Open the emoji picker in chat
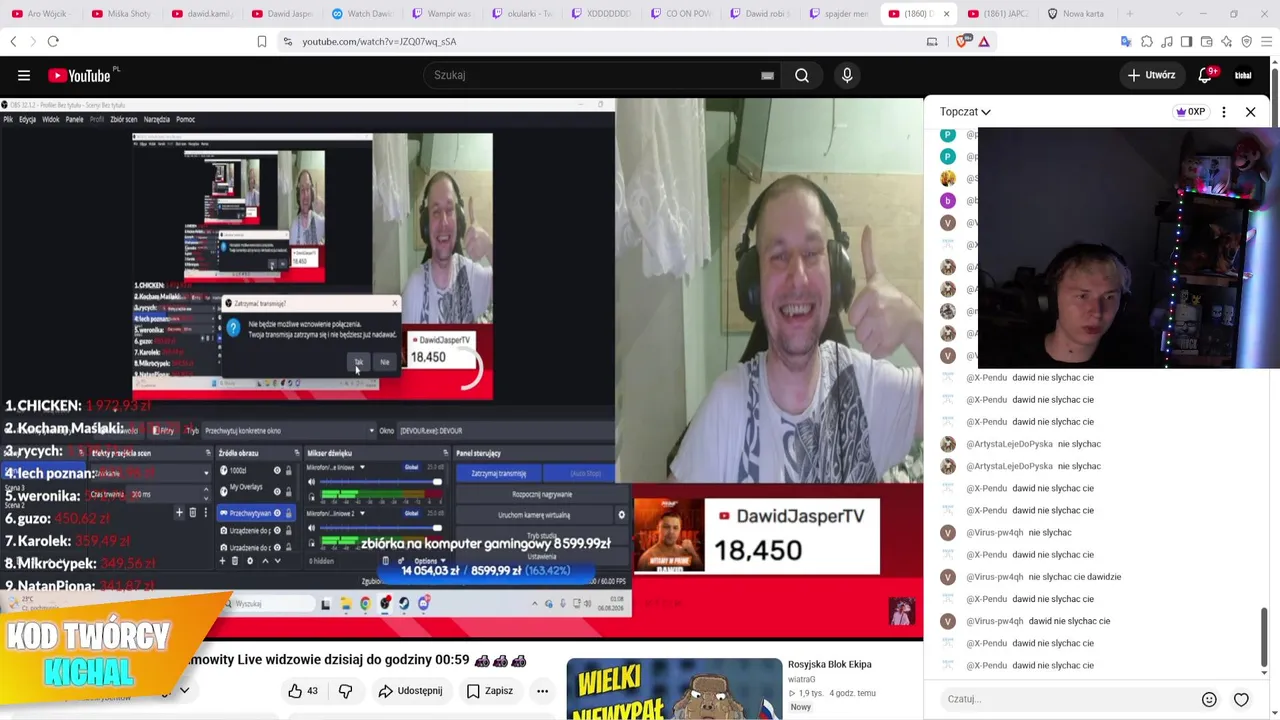This screenshot has height=720, width=1280. tap(1209, 699)
